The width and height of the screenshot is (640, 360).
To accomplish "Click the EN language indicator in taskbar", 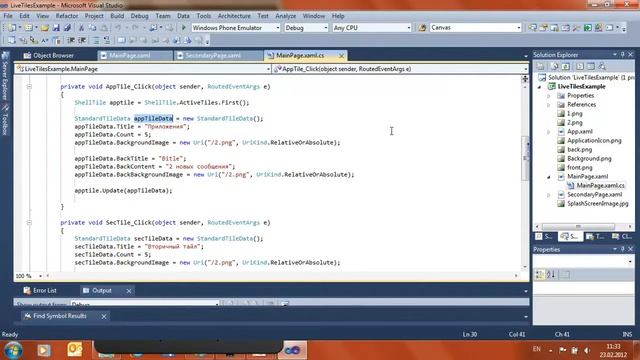I will click(537, 349).
